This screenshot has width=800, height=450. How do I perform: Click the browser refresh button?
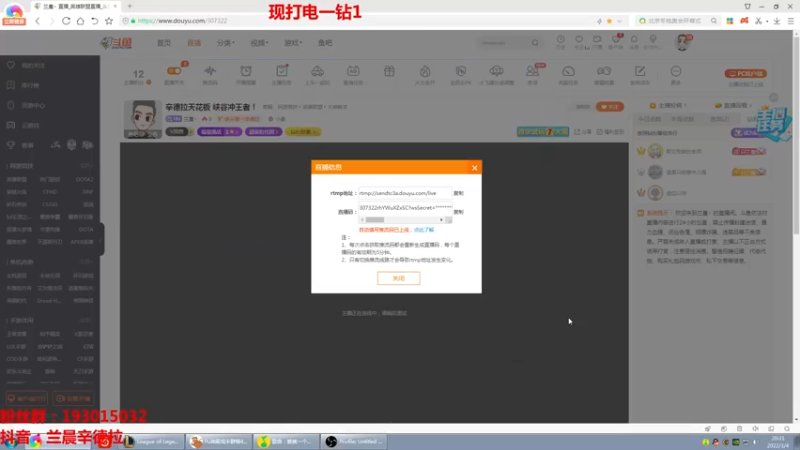tap(66, 21)
